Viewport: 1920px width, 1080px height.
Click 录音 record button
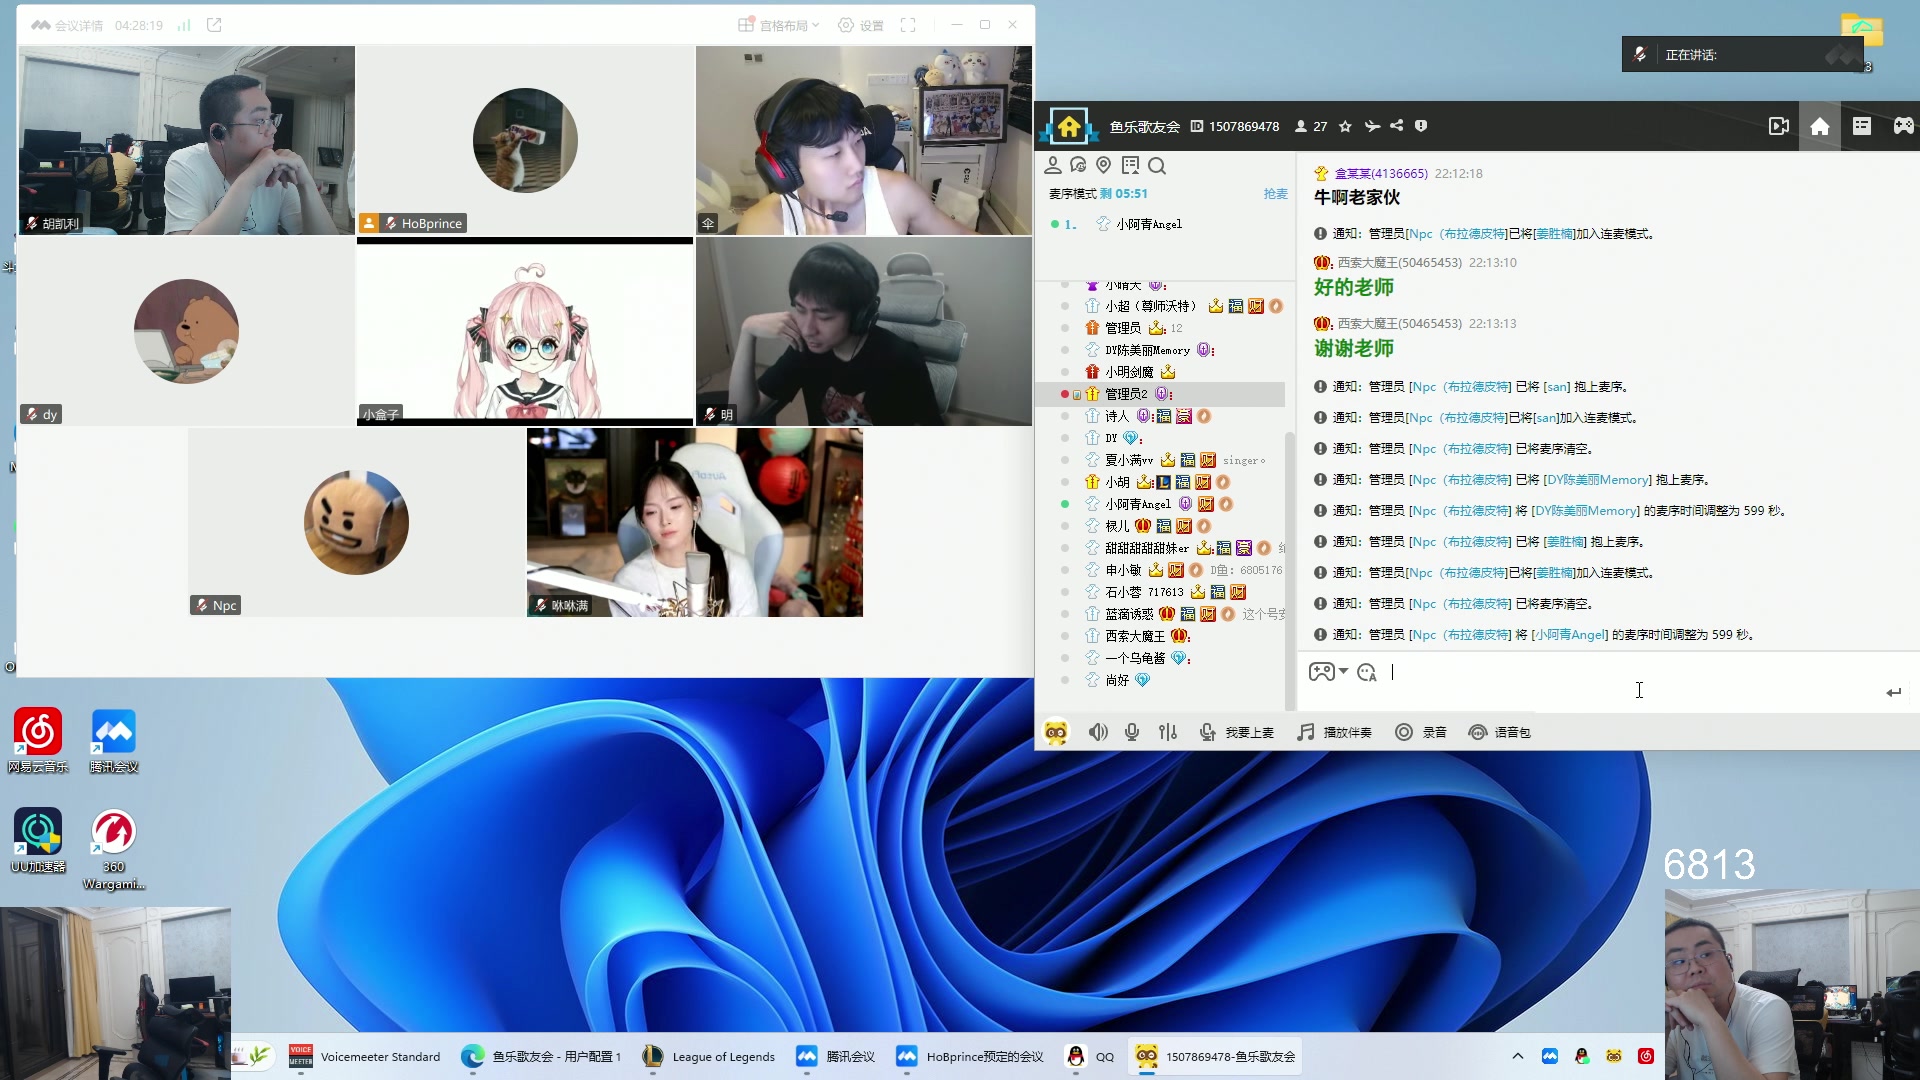1421,733
